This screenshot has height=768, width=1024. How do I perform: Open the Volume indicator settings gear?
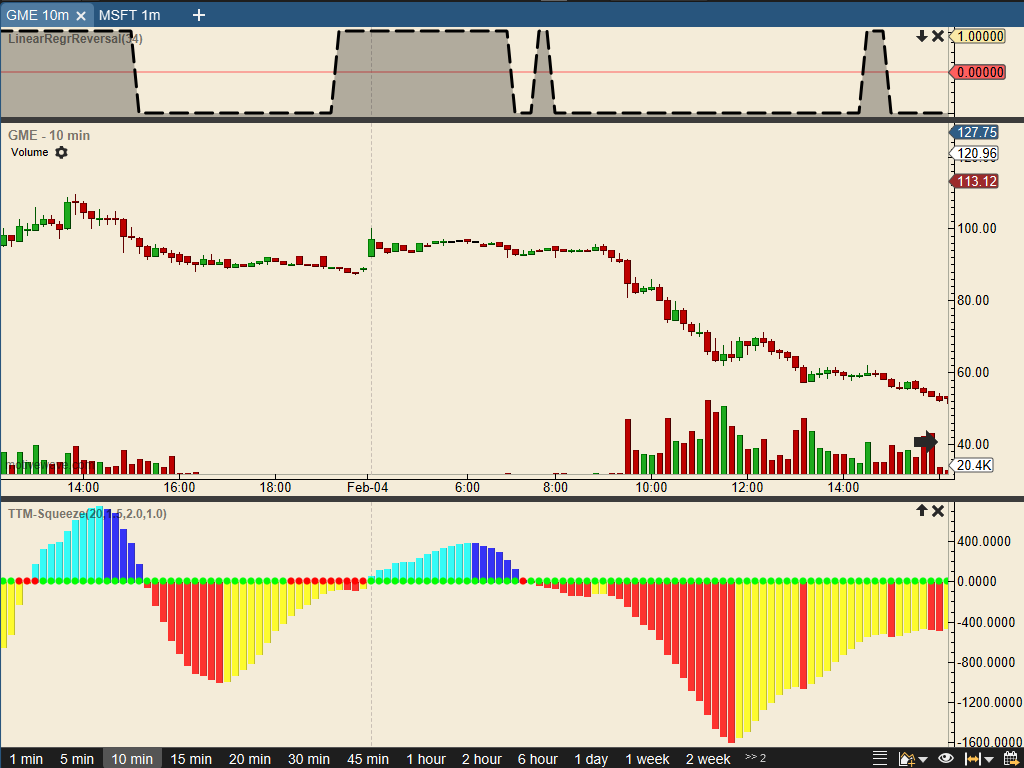[x=60, y=153]
